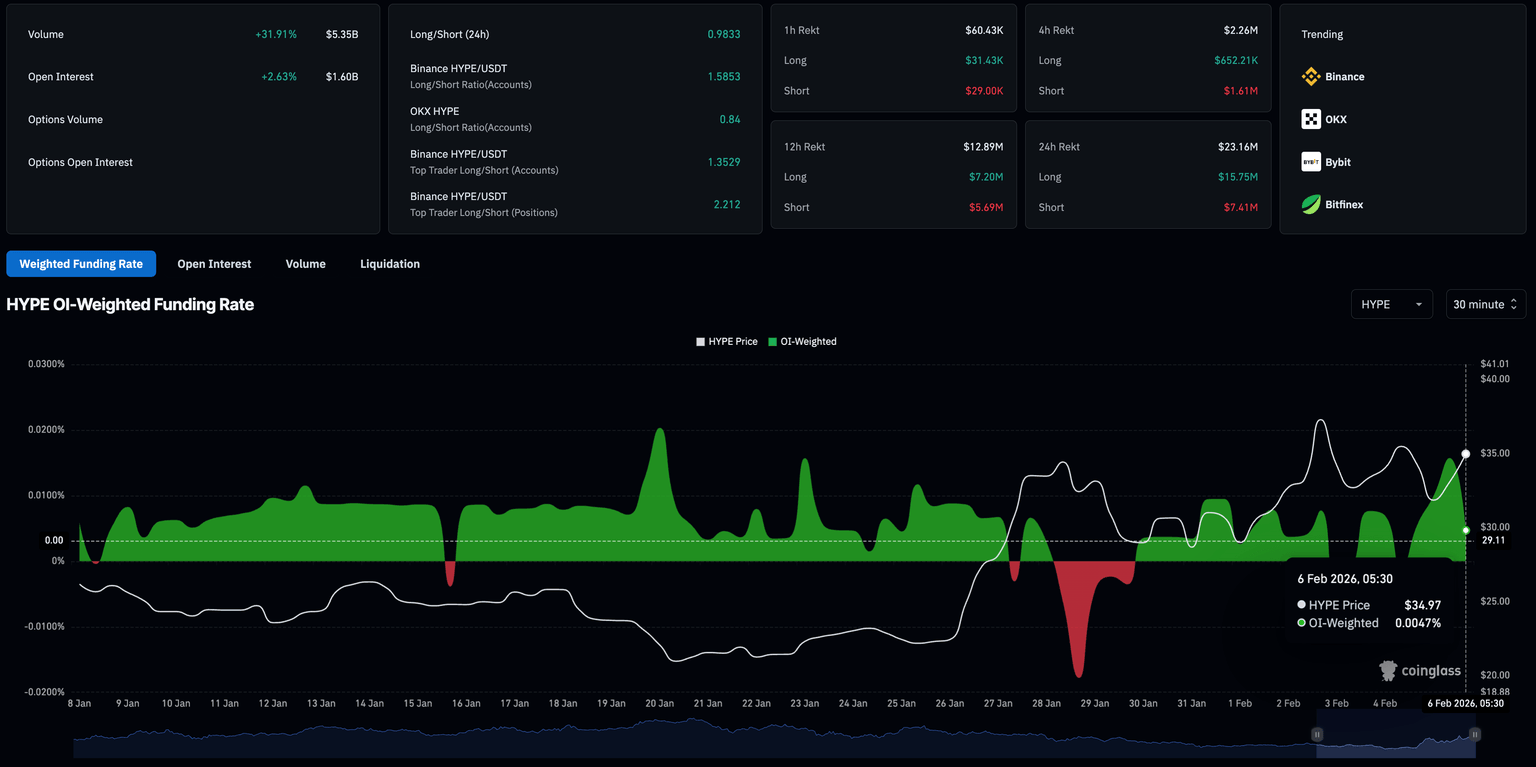Click right handle of timeline range selector

click(1475, 734)
